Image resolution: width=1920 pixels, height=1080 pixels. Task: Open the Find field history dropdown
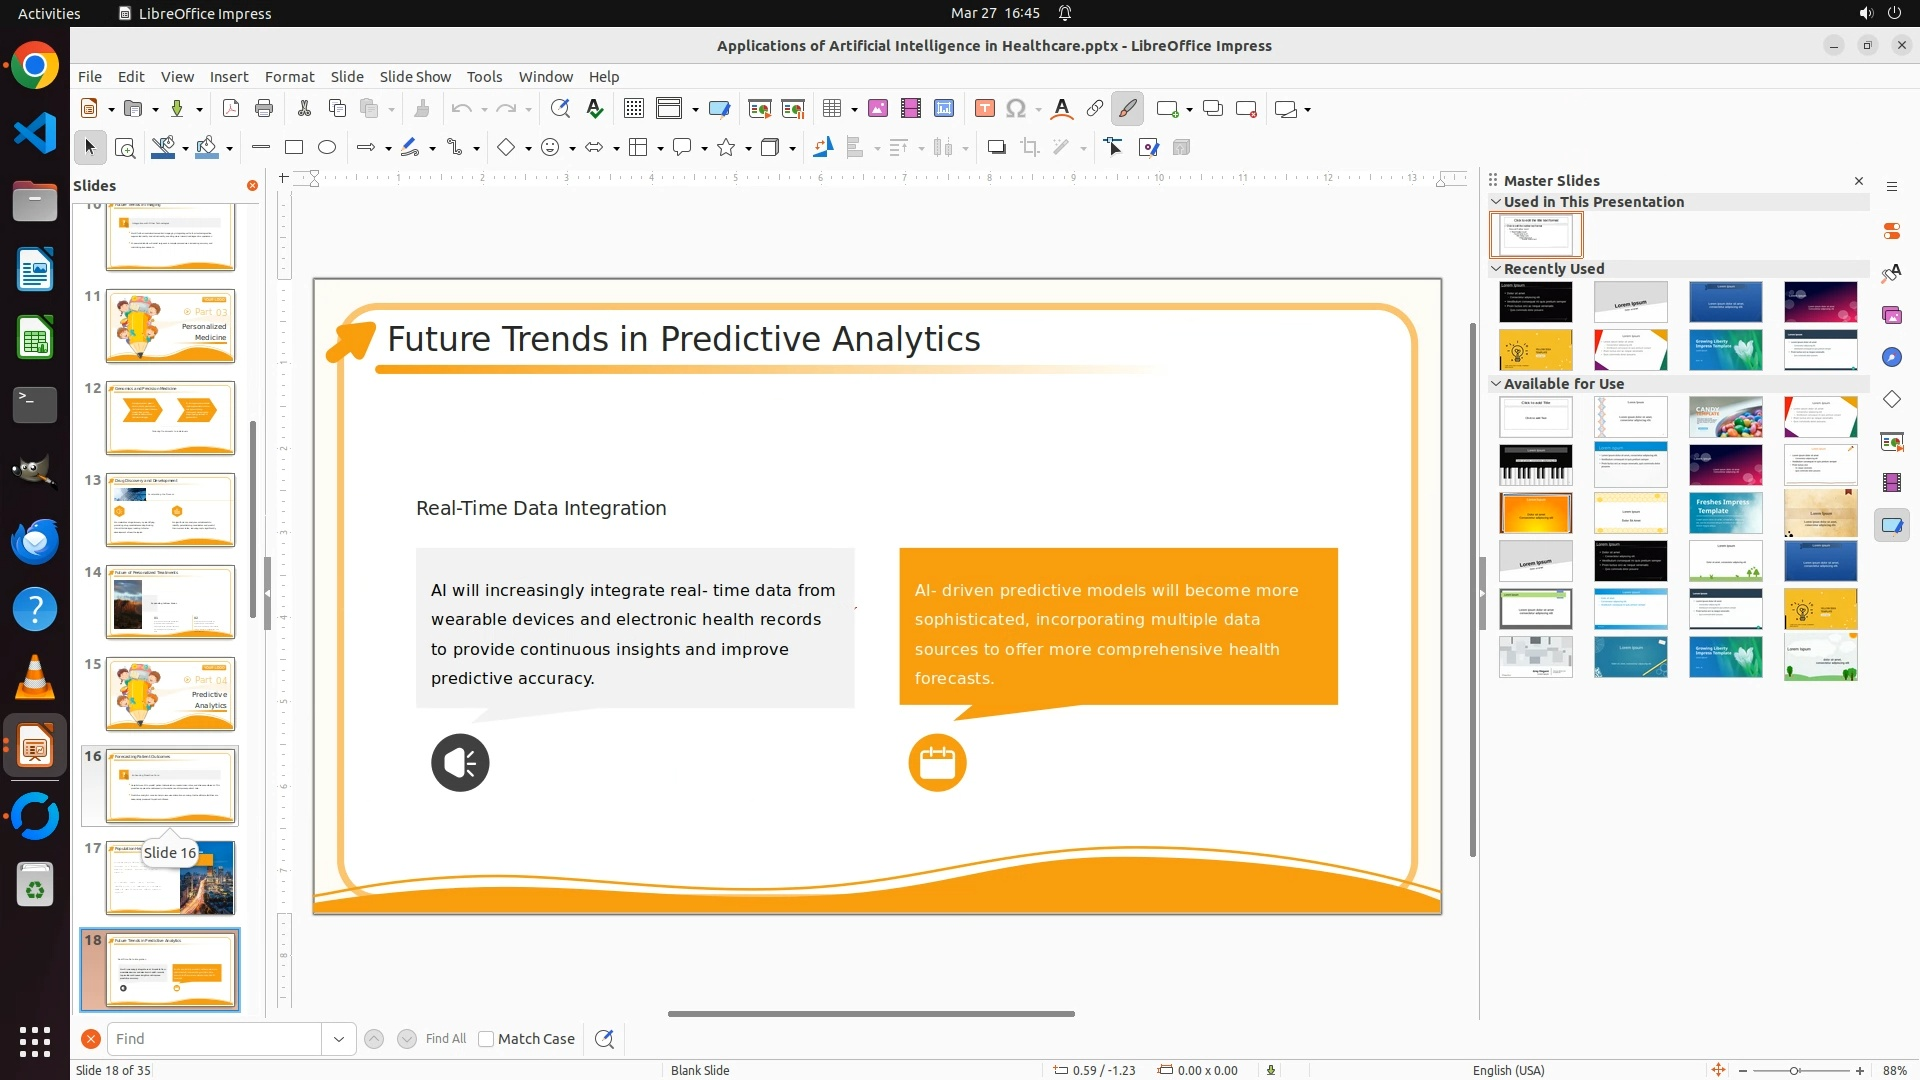click(339, 1039)
